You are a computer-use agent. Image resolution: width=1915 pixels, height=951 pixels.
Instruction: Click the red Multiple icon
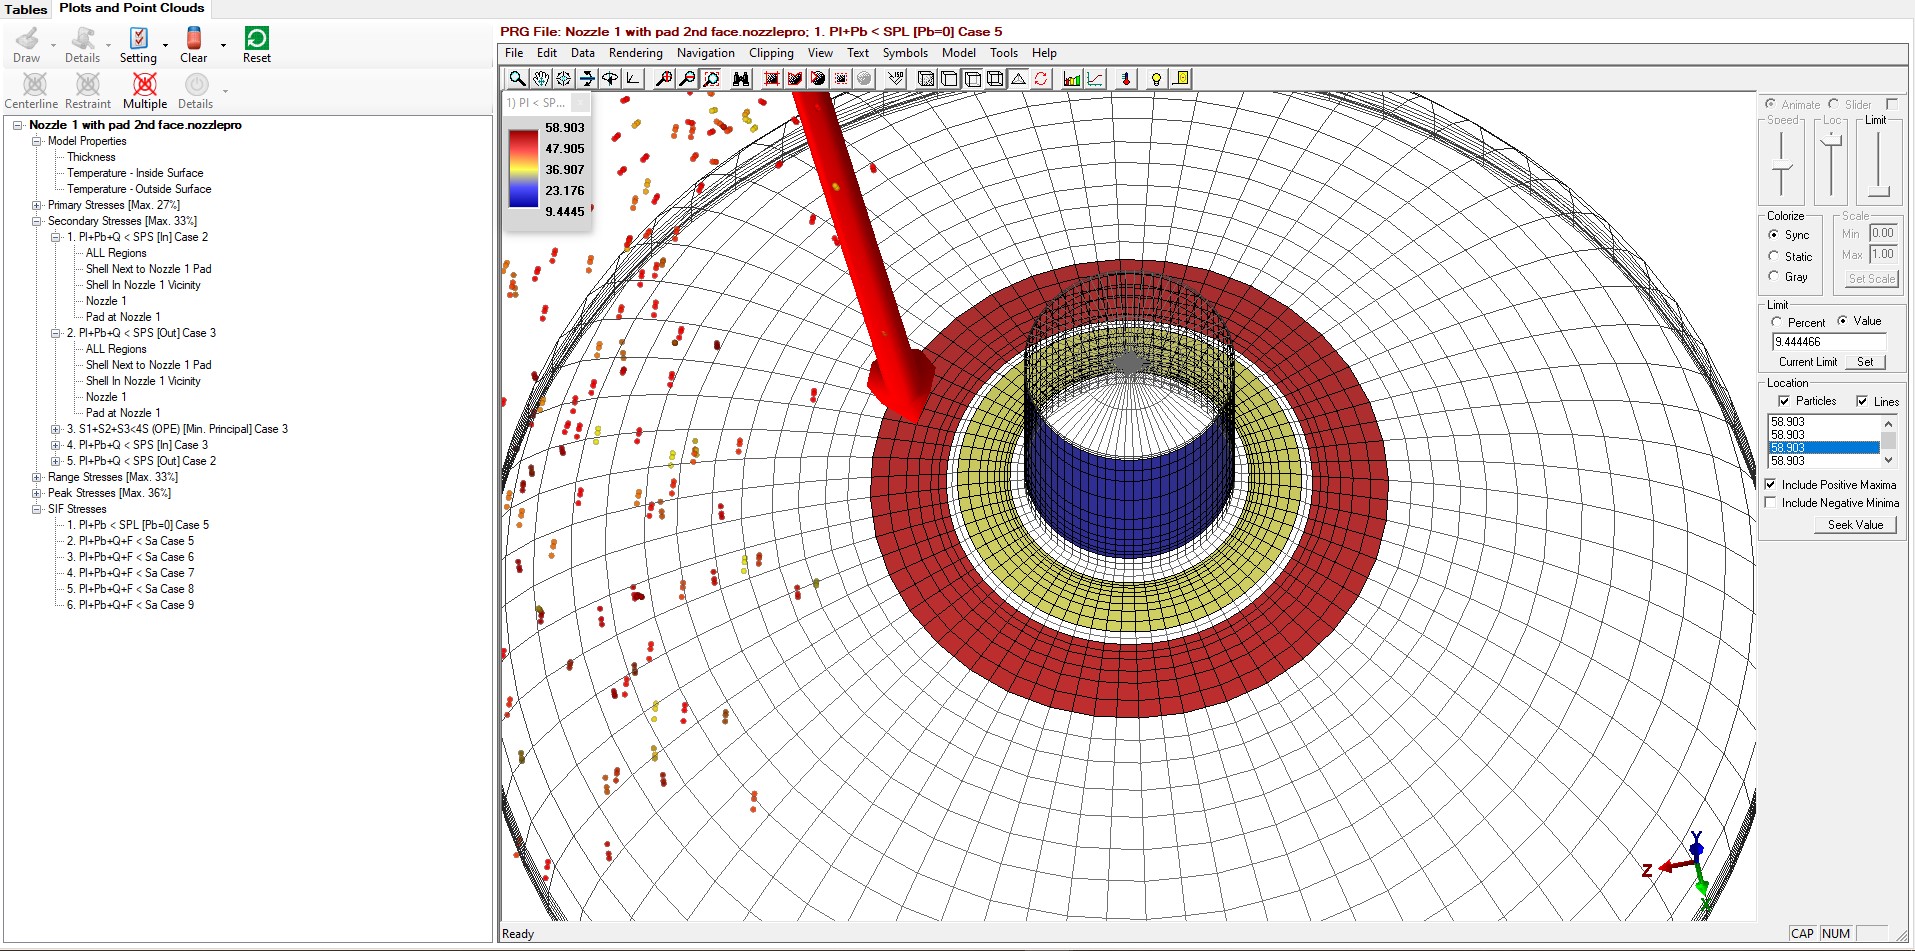point(145,85)
